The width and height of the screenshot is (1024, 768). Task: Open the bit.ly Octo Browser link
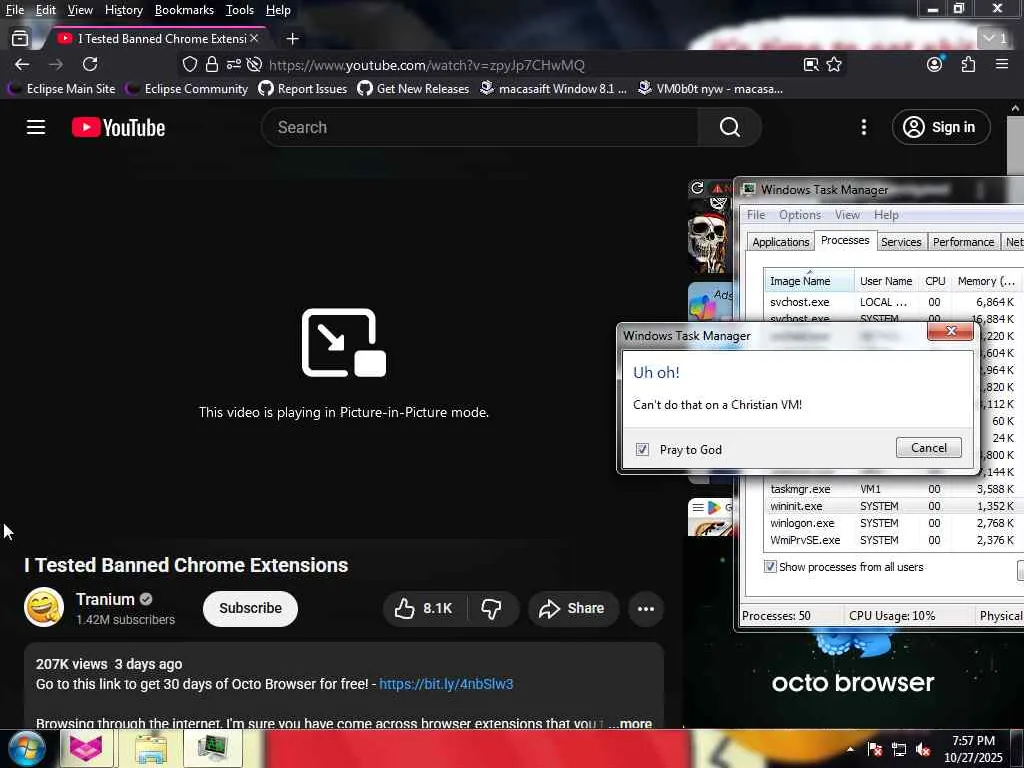pyautogui.click(x=446, y=684)
